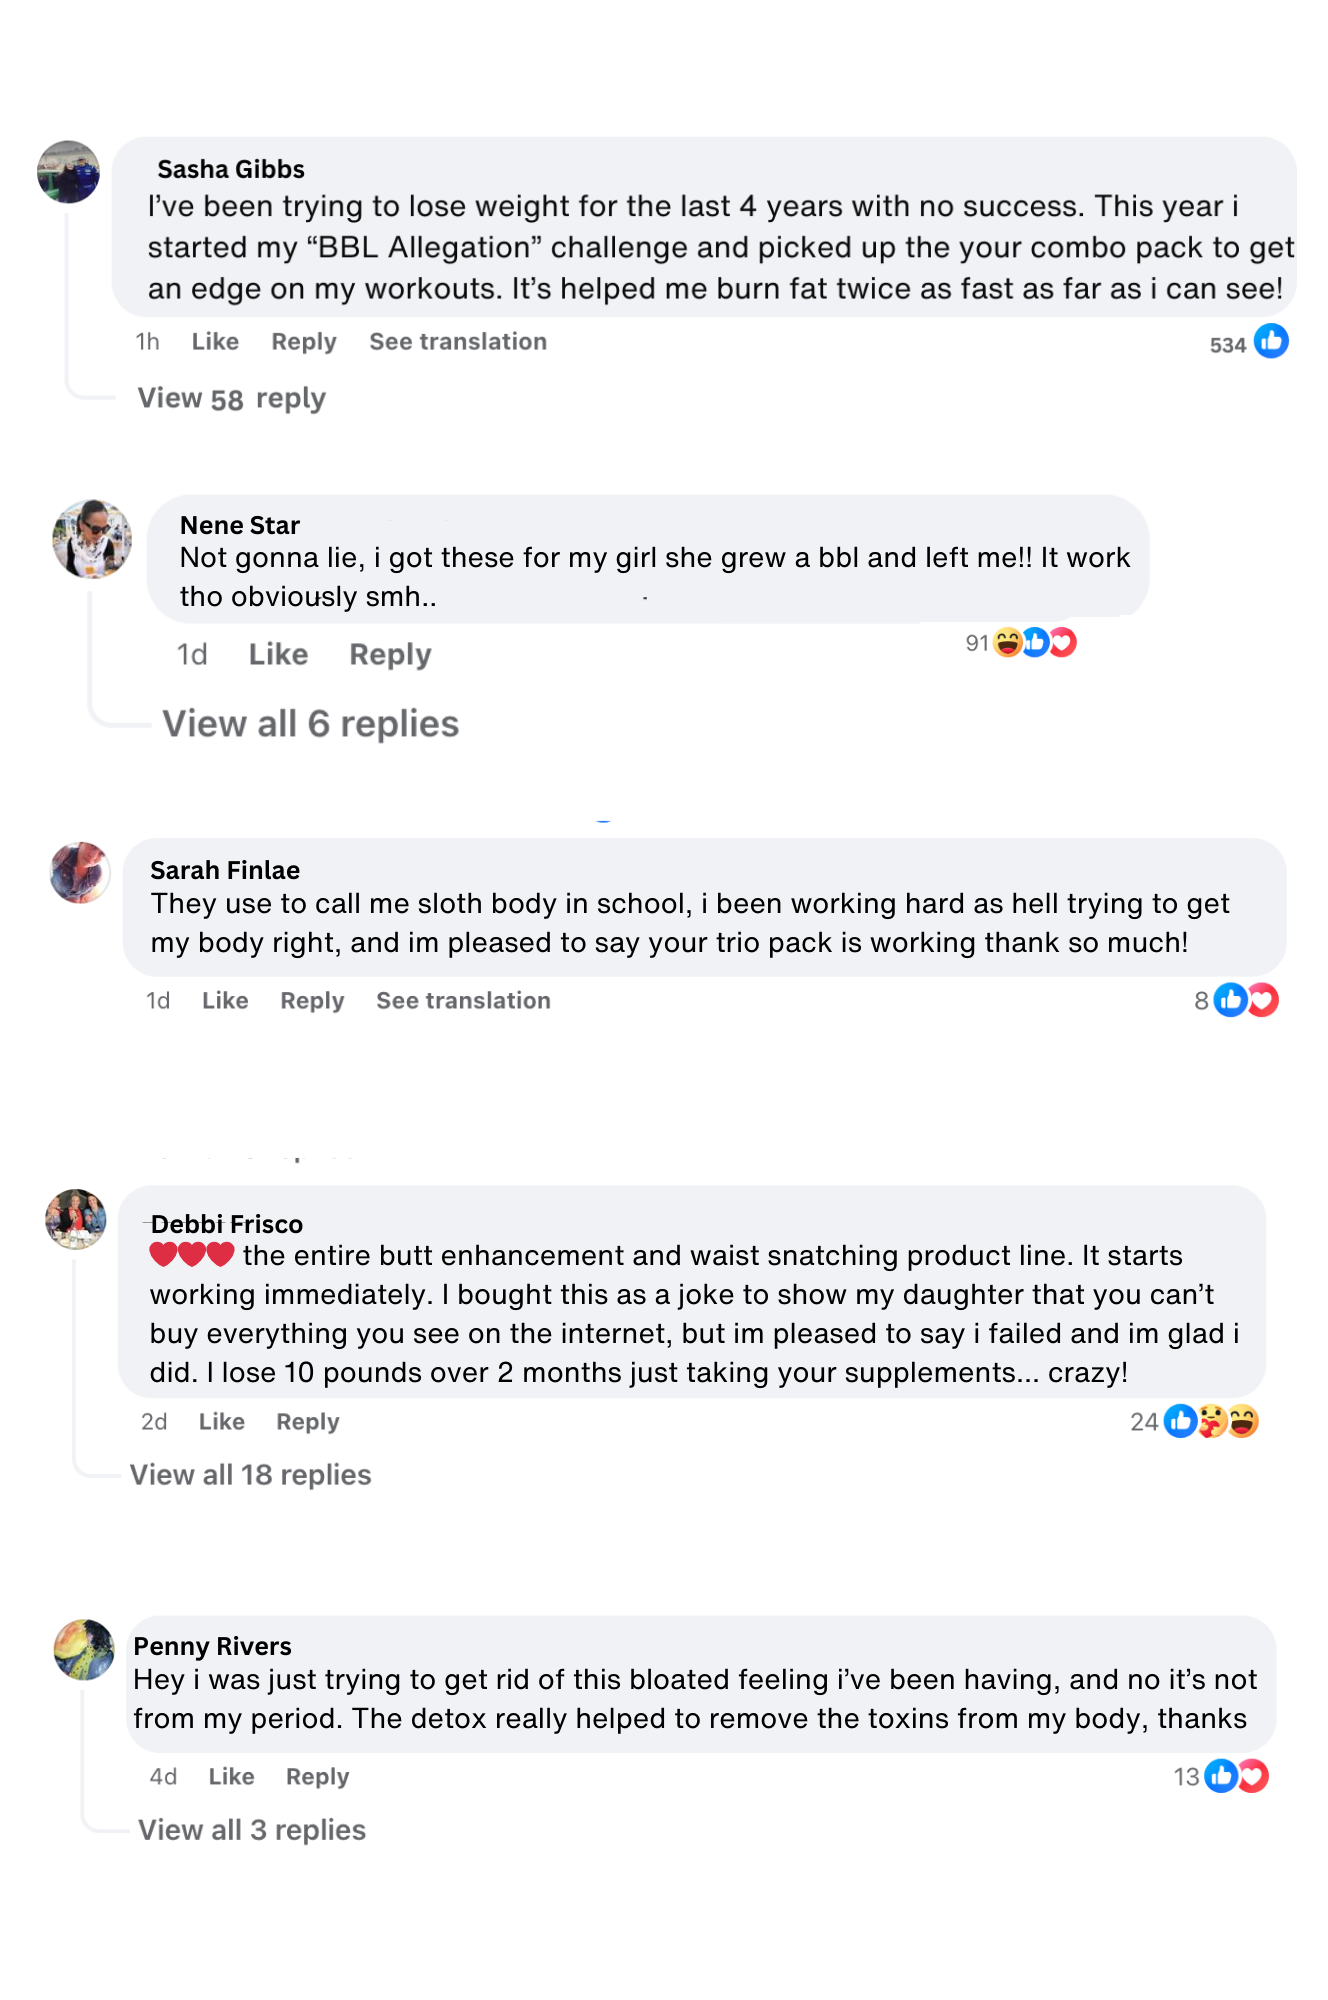The width and height of the screenshot is (1328, 2000).
Task: Open the Nene Star name link
Action: point(240,525)
